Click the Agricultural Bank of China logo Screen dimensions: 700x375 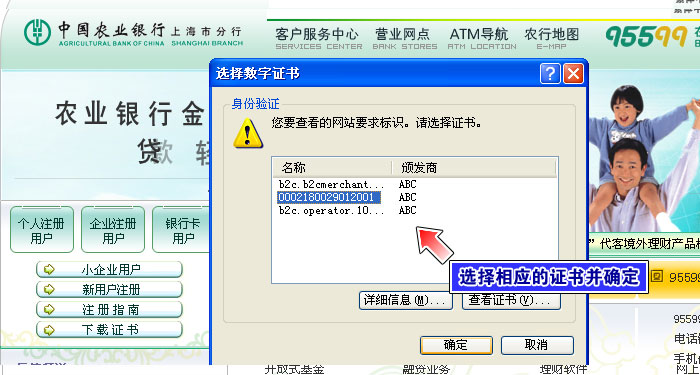pos(38,32)
